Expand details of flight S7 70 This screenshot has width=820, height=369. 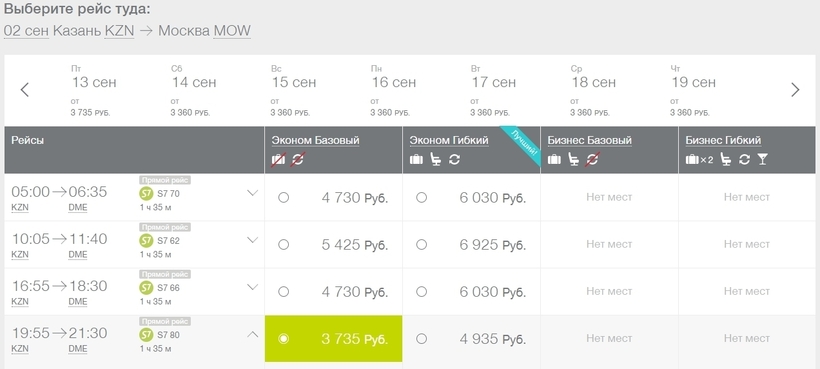pyautogui.click(x=253, y=193)
